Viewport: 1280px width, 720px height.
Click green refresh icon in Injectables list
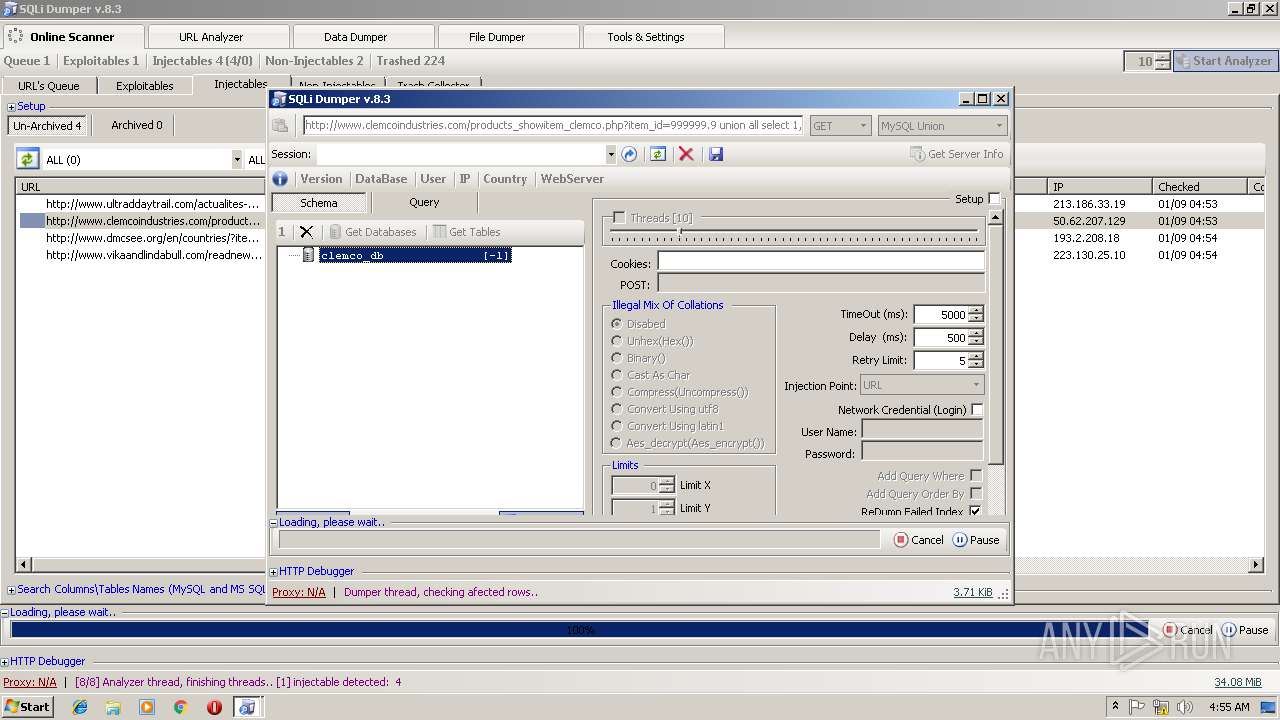(27, 159)
